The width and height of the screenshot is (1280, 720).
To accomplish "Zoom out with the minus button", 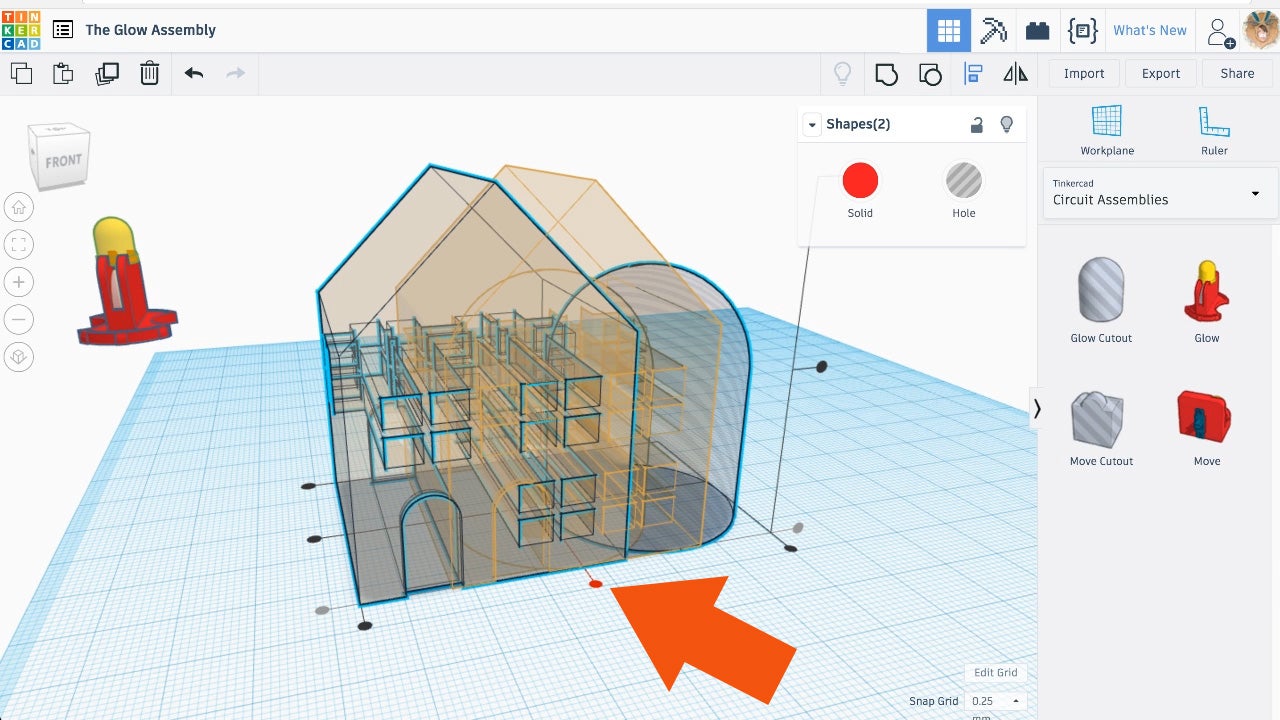I will point(19,319).
